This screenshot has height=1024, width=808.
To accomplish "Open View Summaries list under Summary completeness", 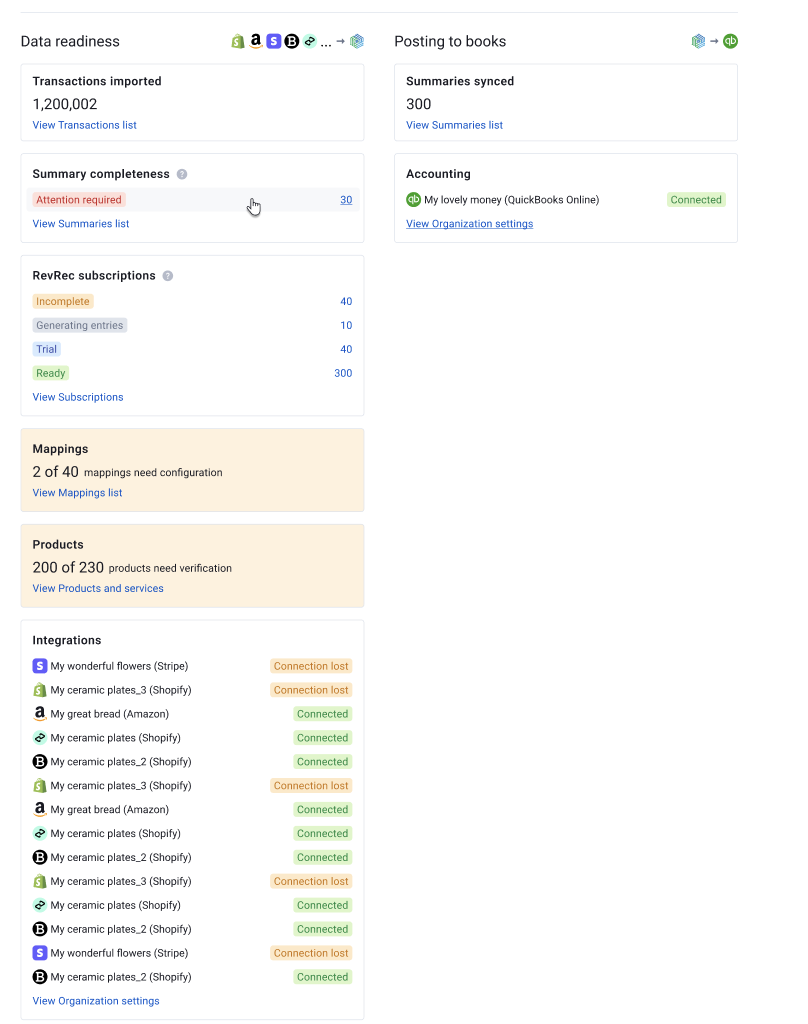I will [81, 224].
